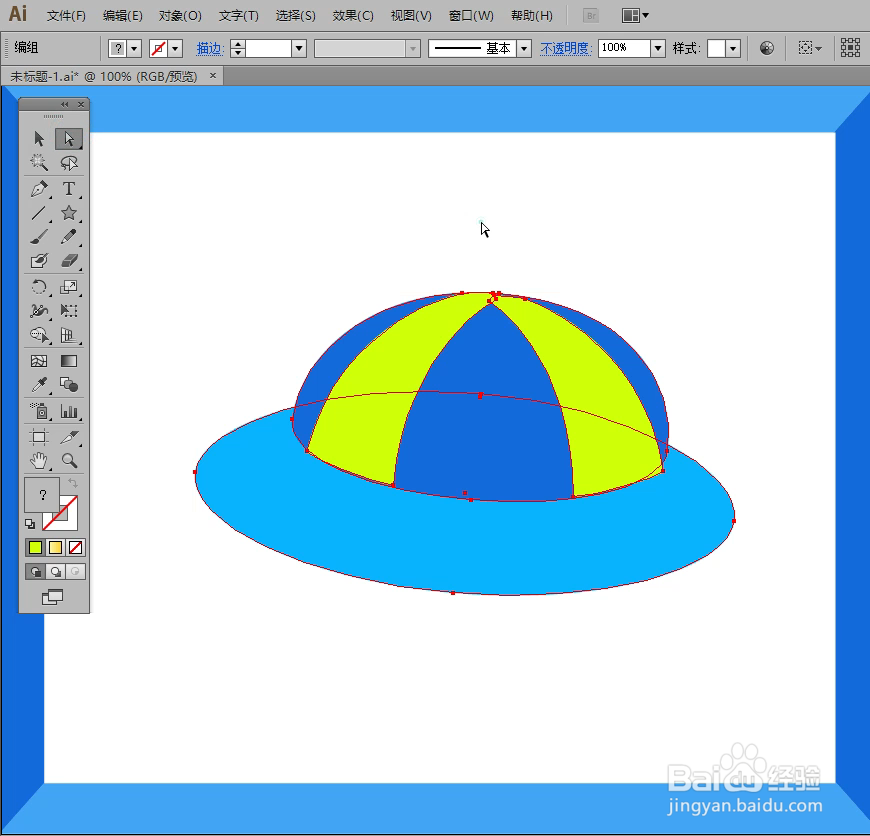This screenshot has height=836, width=870.
Task: Adjust stroke weight stepper arrows
Action: (x=238, y=49)
